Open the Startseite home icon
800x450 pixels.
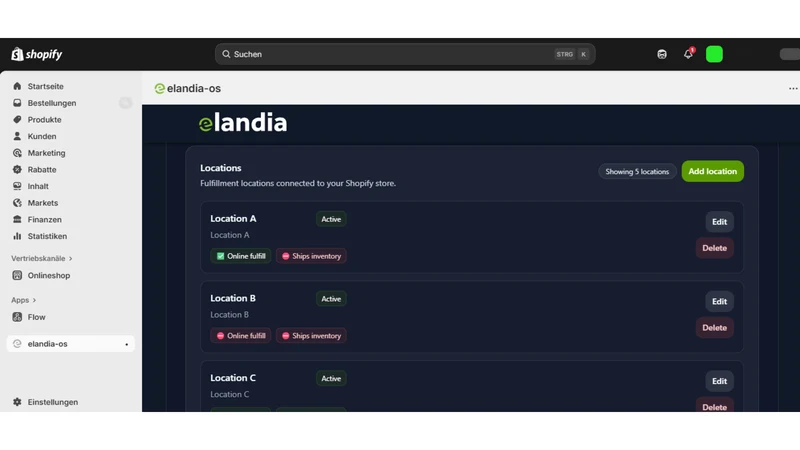17,86
